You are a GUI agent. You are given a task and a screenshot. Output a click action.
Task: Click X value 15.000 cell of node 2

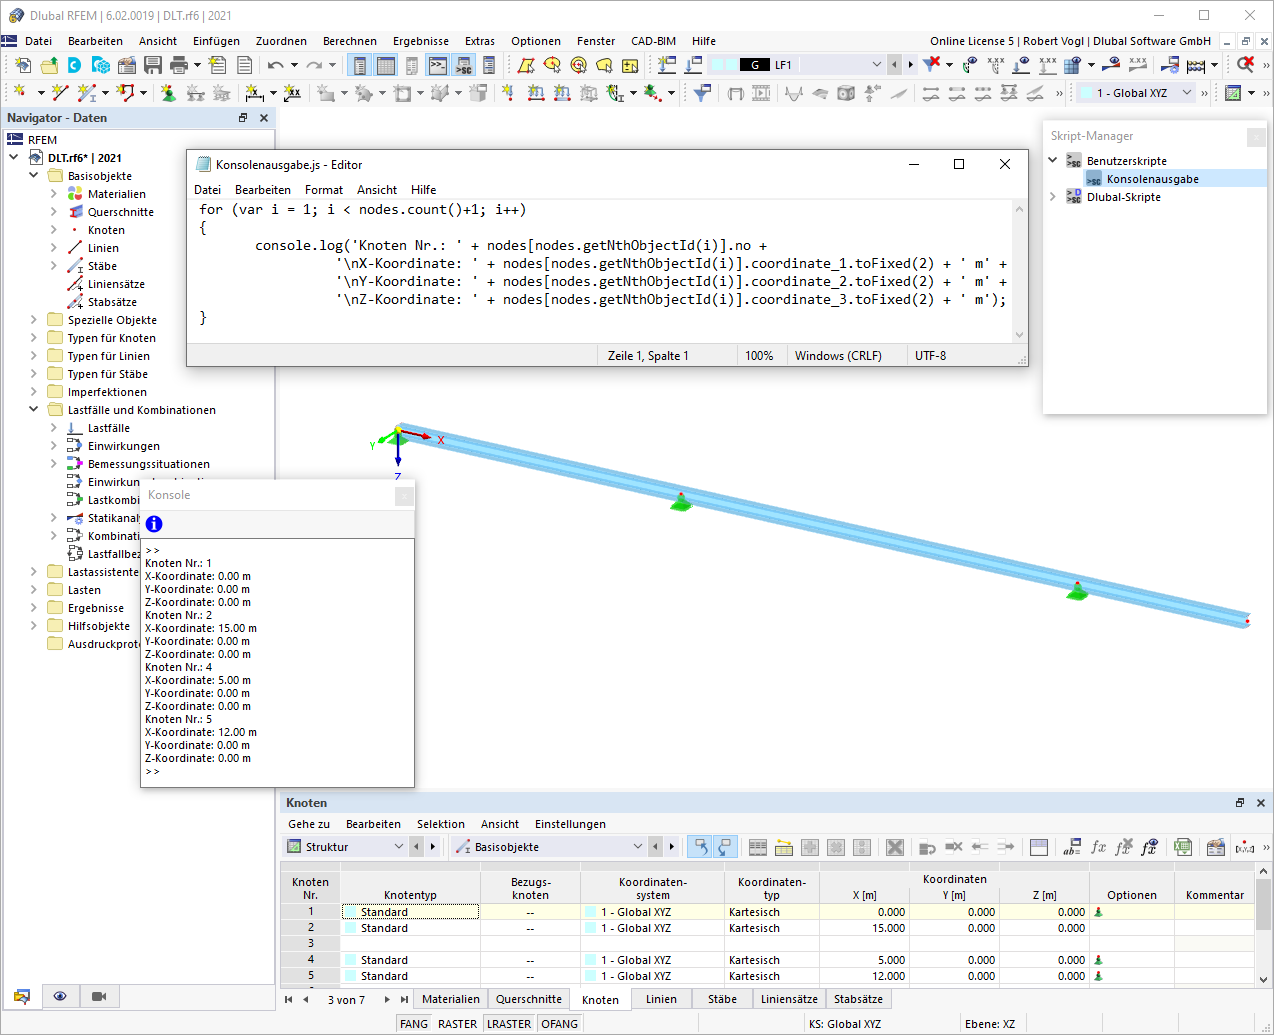click(x=866, y=928)
